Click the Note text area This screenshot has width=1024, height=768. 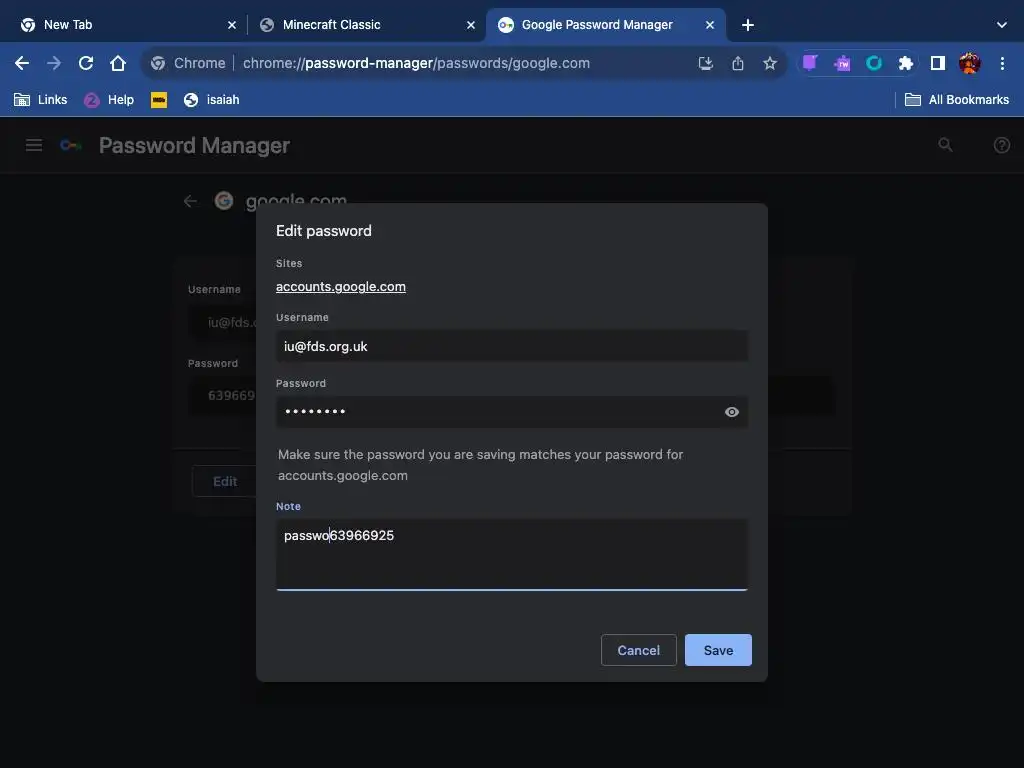click(512, 554)
